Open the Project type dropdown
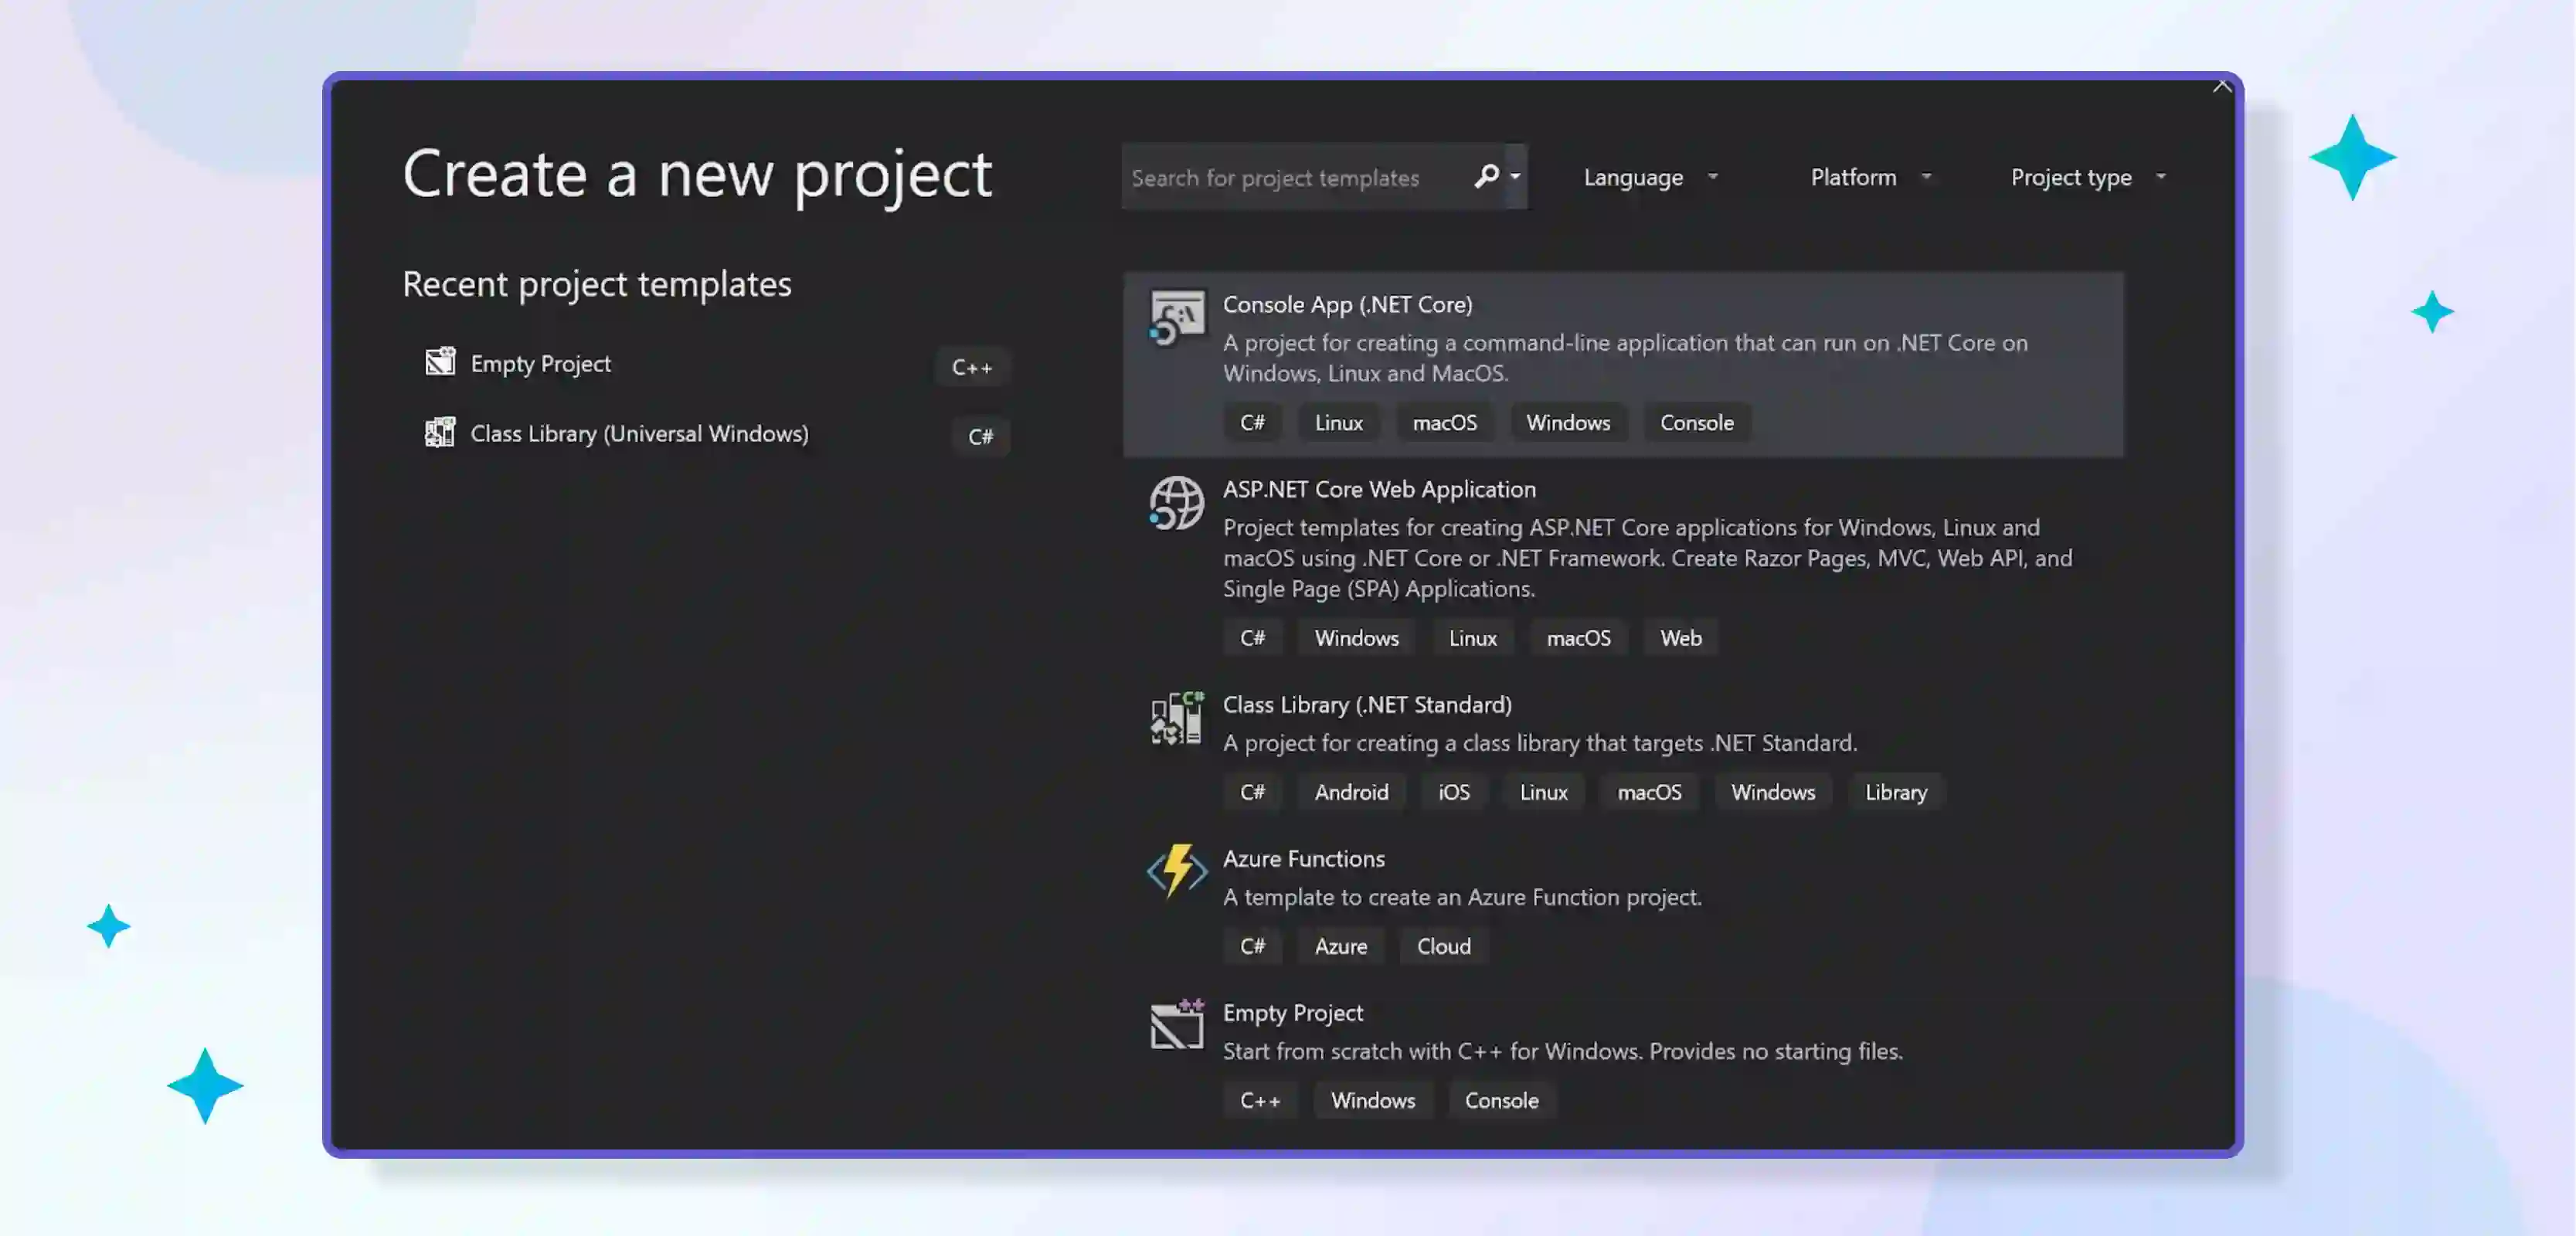This screenshot has height=1236, width=2576. click(x=2086, y=177)
